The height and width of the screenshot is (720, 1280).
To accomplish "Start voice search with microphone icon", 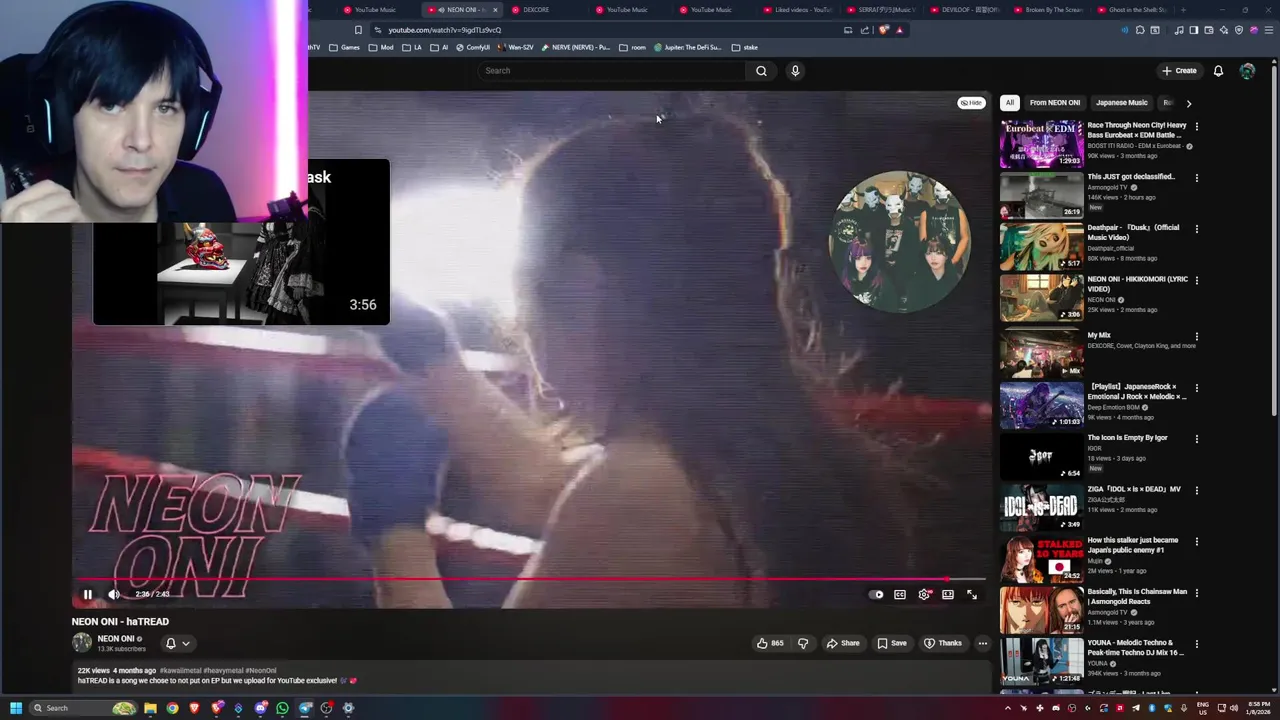I will pos(795,71).
